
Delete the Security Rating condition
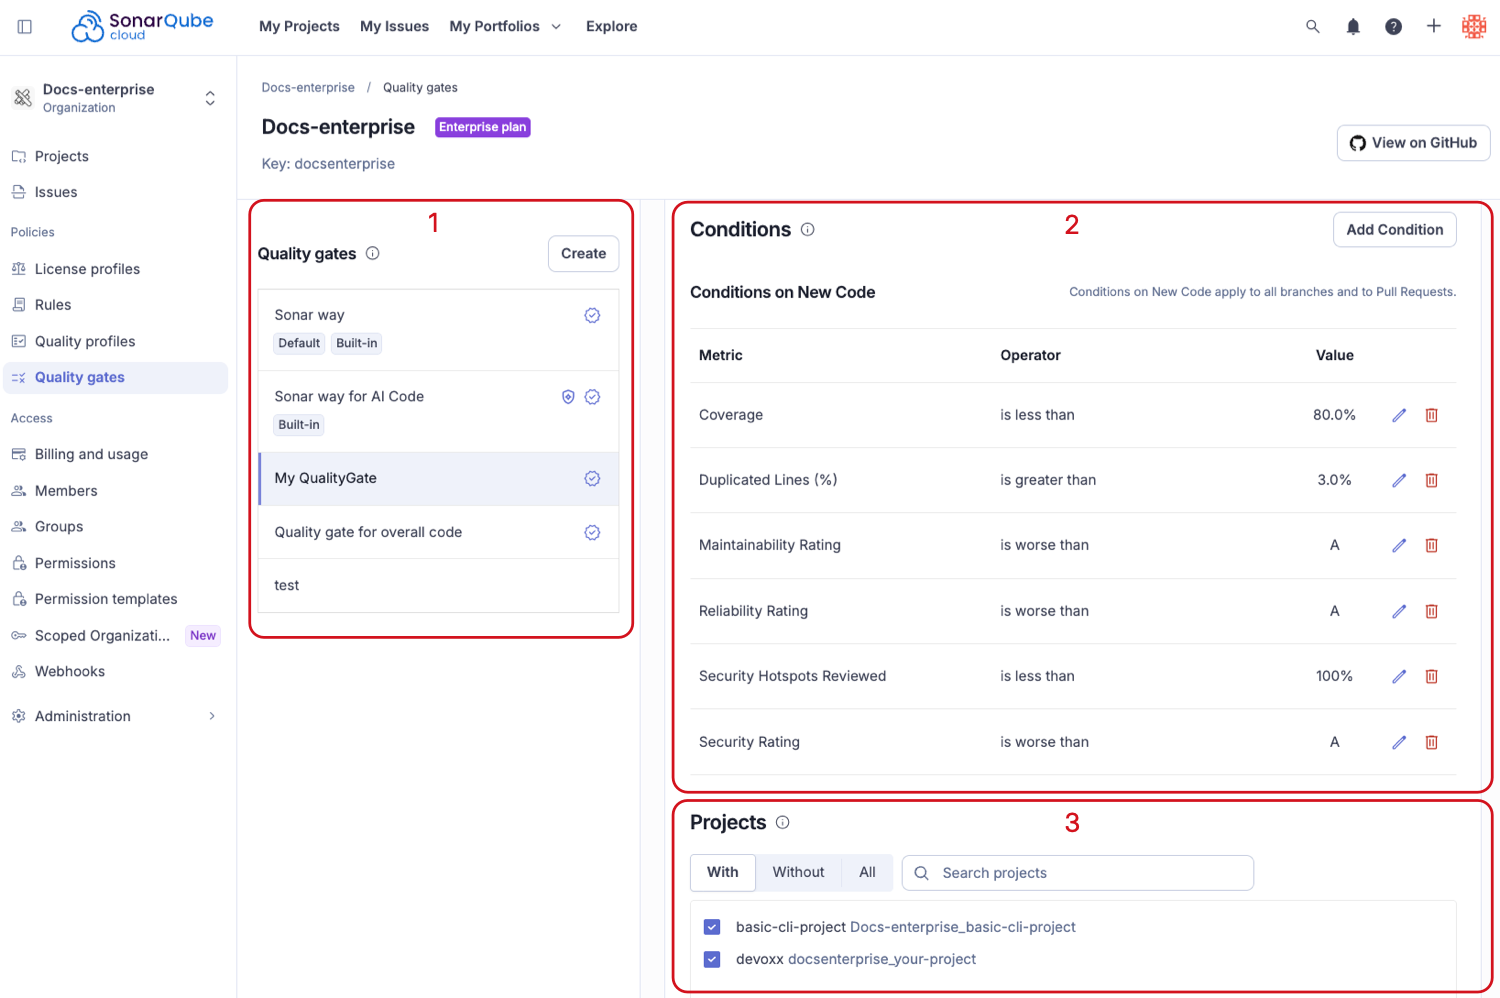coord(1432,742)
